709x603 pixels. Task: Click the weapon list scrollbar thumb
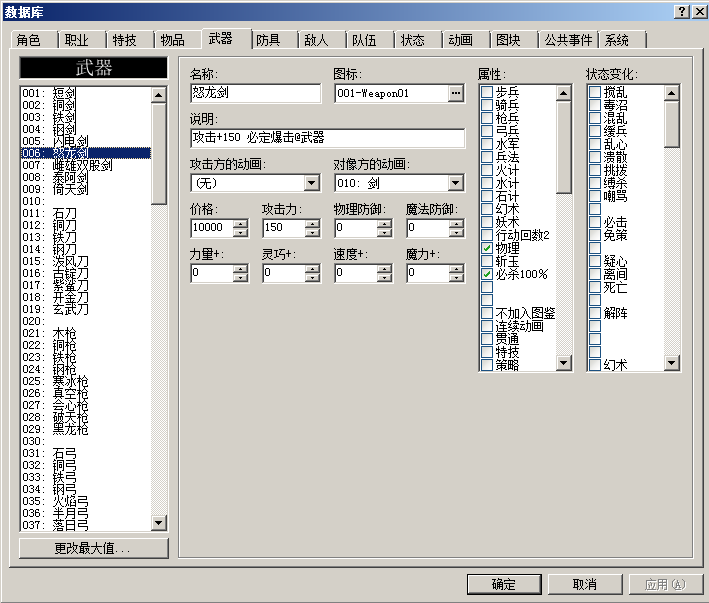pos(159,154)
